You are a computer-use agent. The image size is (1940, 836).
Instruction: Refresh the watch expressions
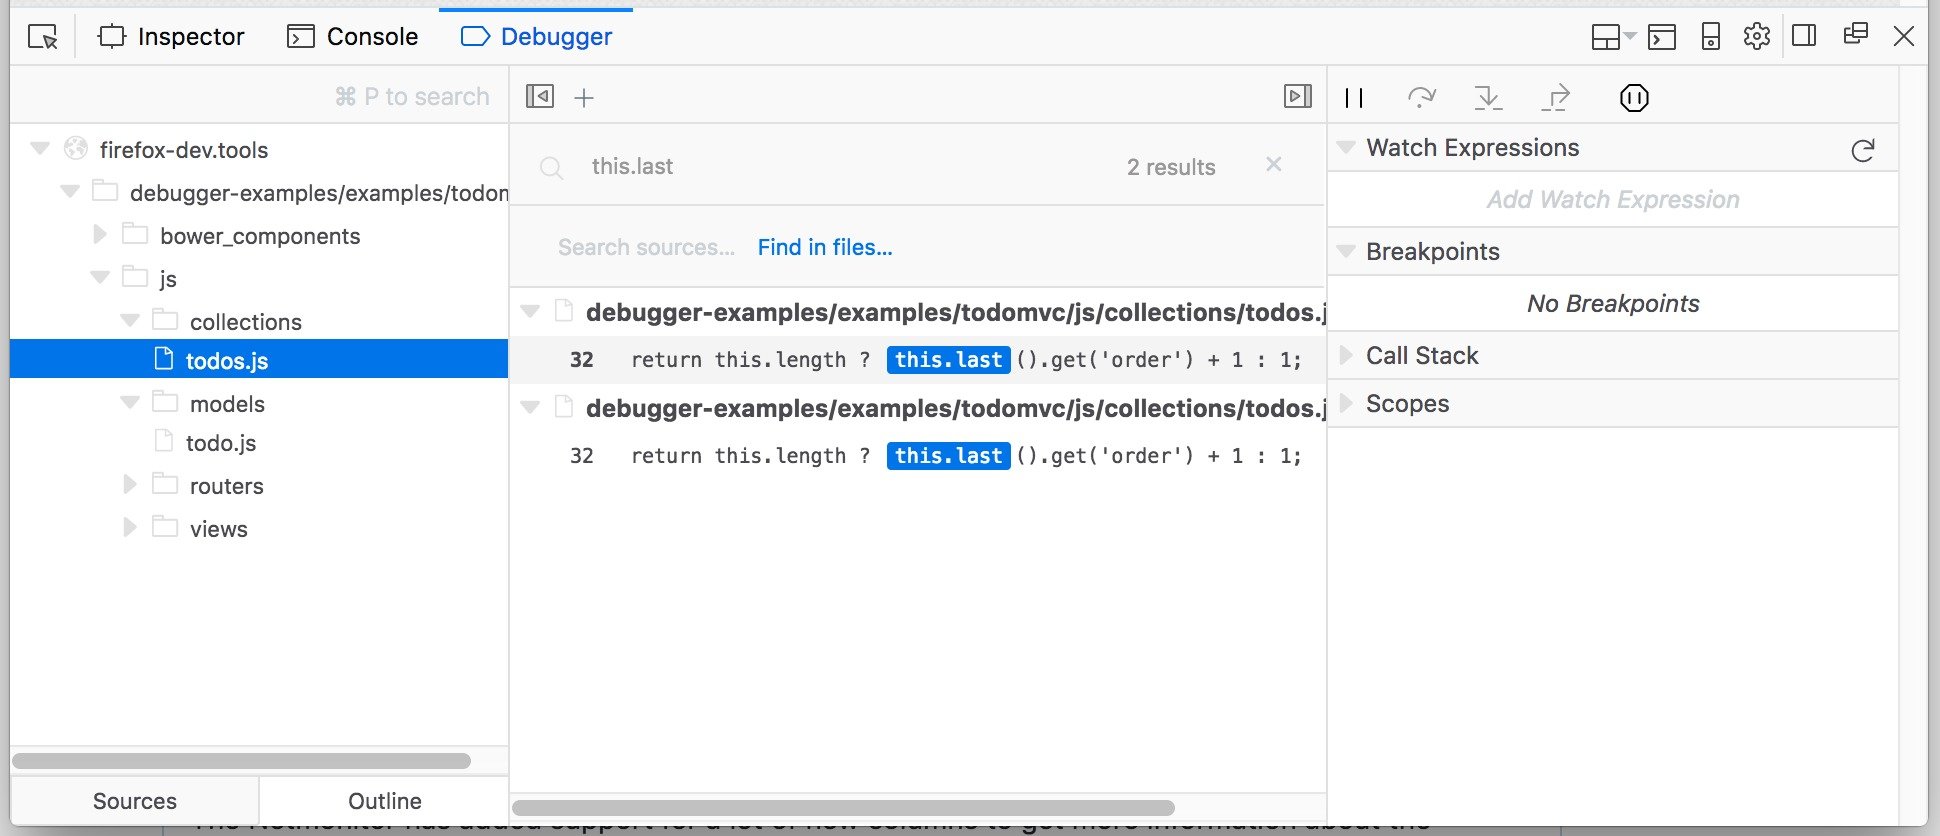coord(1862,151)
